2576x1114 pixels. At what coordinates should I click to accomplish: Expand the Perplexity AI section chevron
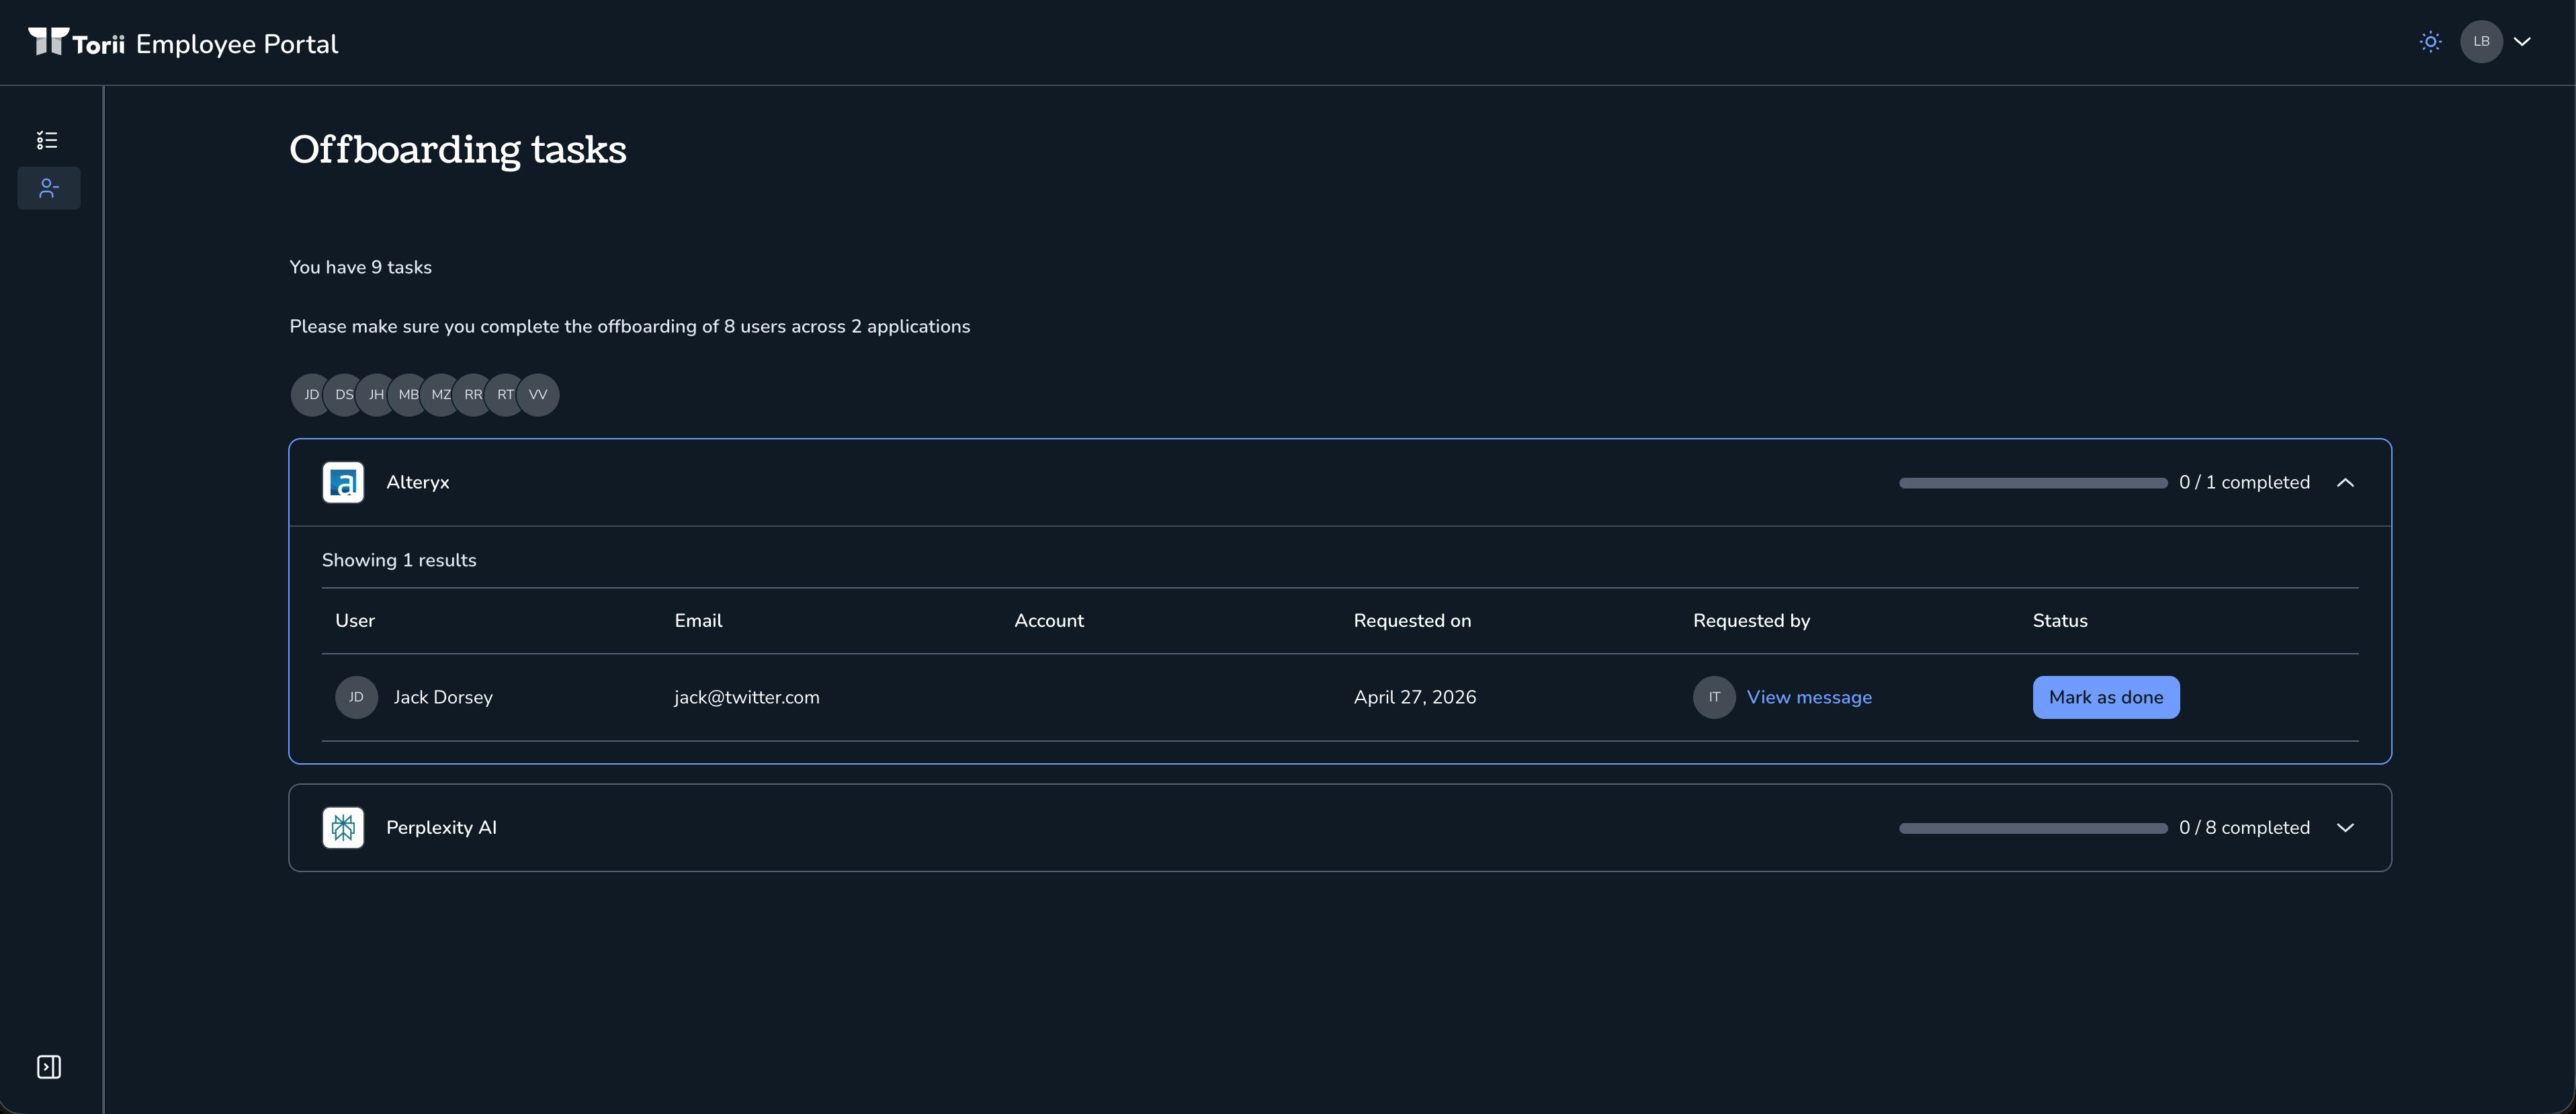click(x=2345, y=828)
